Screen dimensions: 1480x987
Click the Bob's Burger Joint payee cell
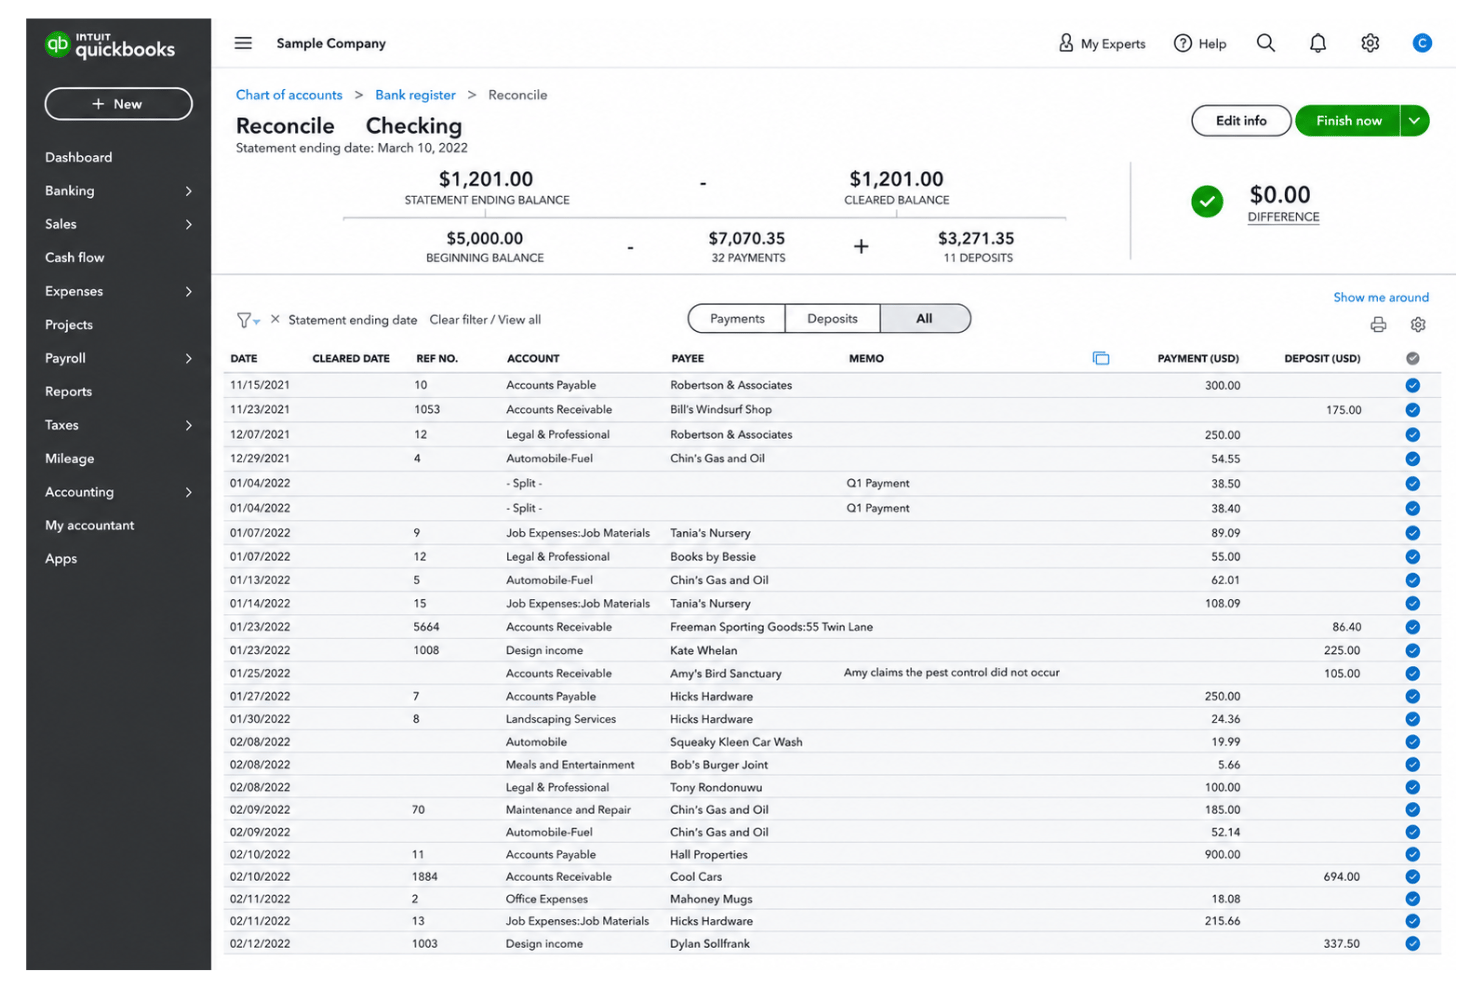pos(719,765)
